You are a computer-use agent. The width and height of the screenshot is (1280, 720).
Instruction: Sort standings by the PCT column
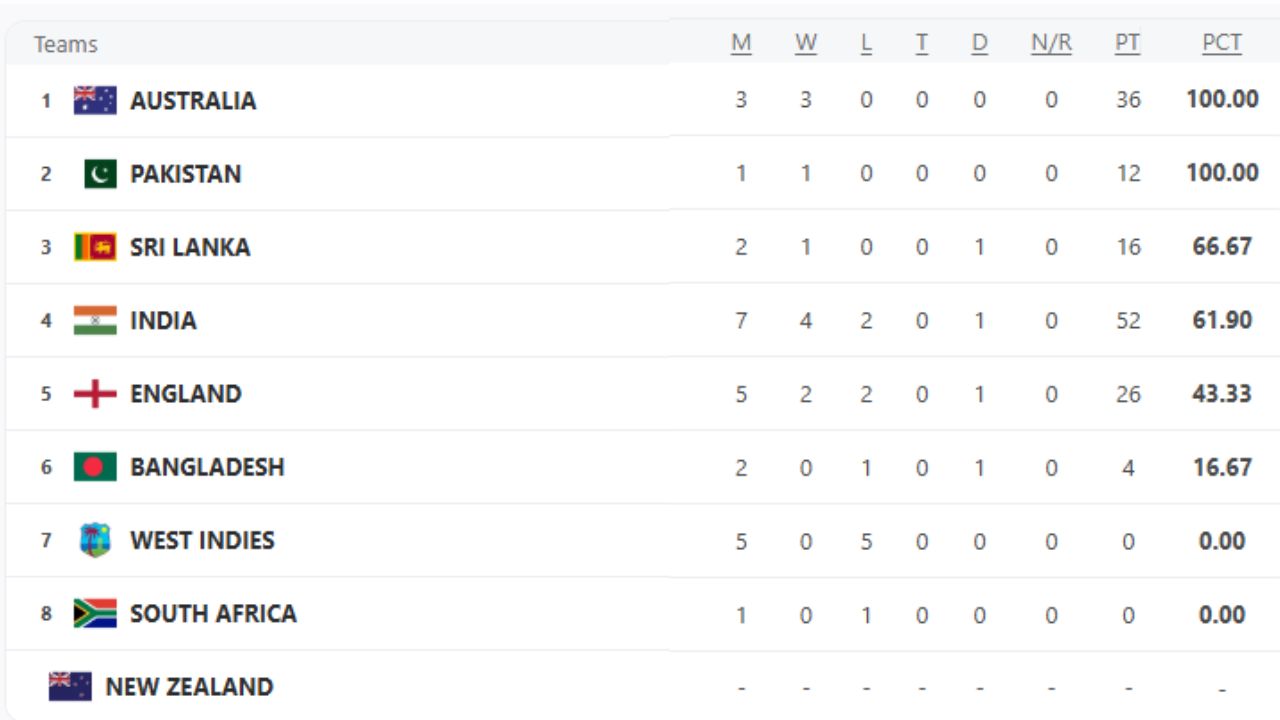coord(1221,43)
